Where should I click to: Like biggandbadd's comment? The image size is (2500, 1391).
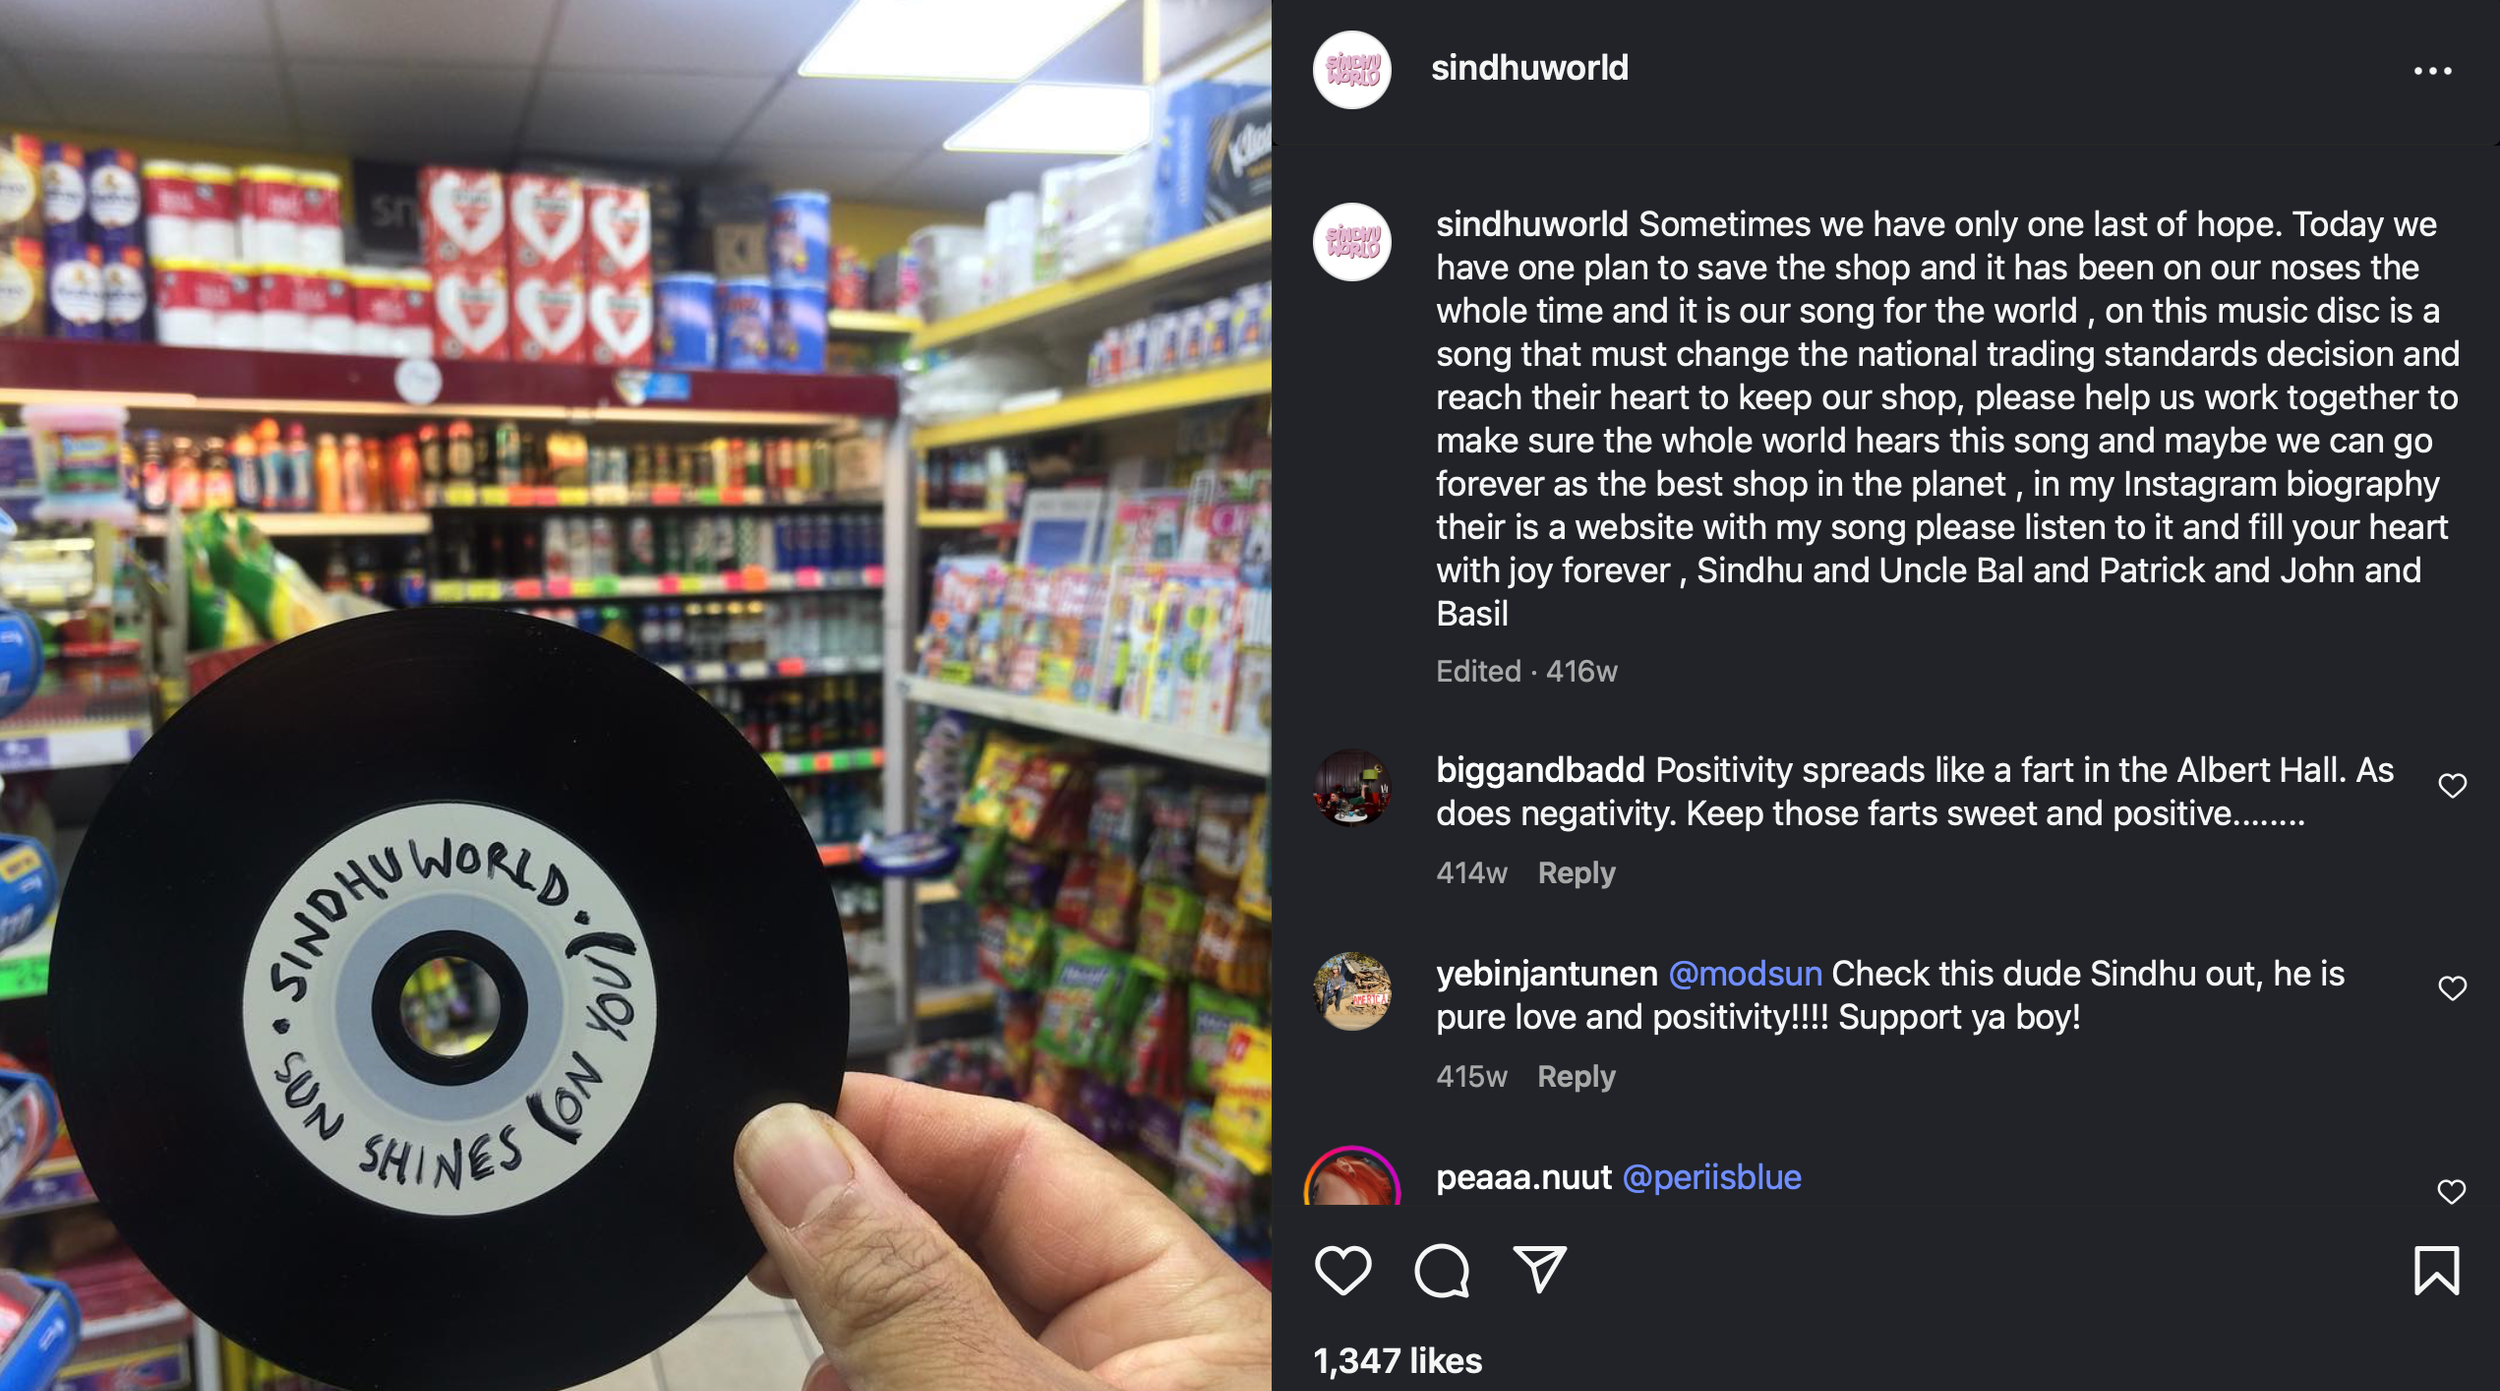click(x=2452, y=786)
